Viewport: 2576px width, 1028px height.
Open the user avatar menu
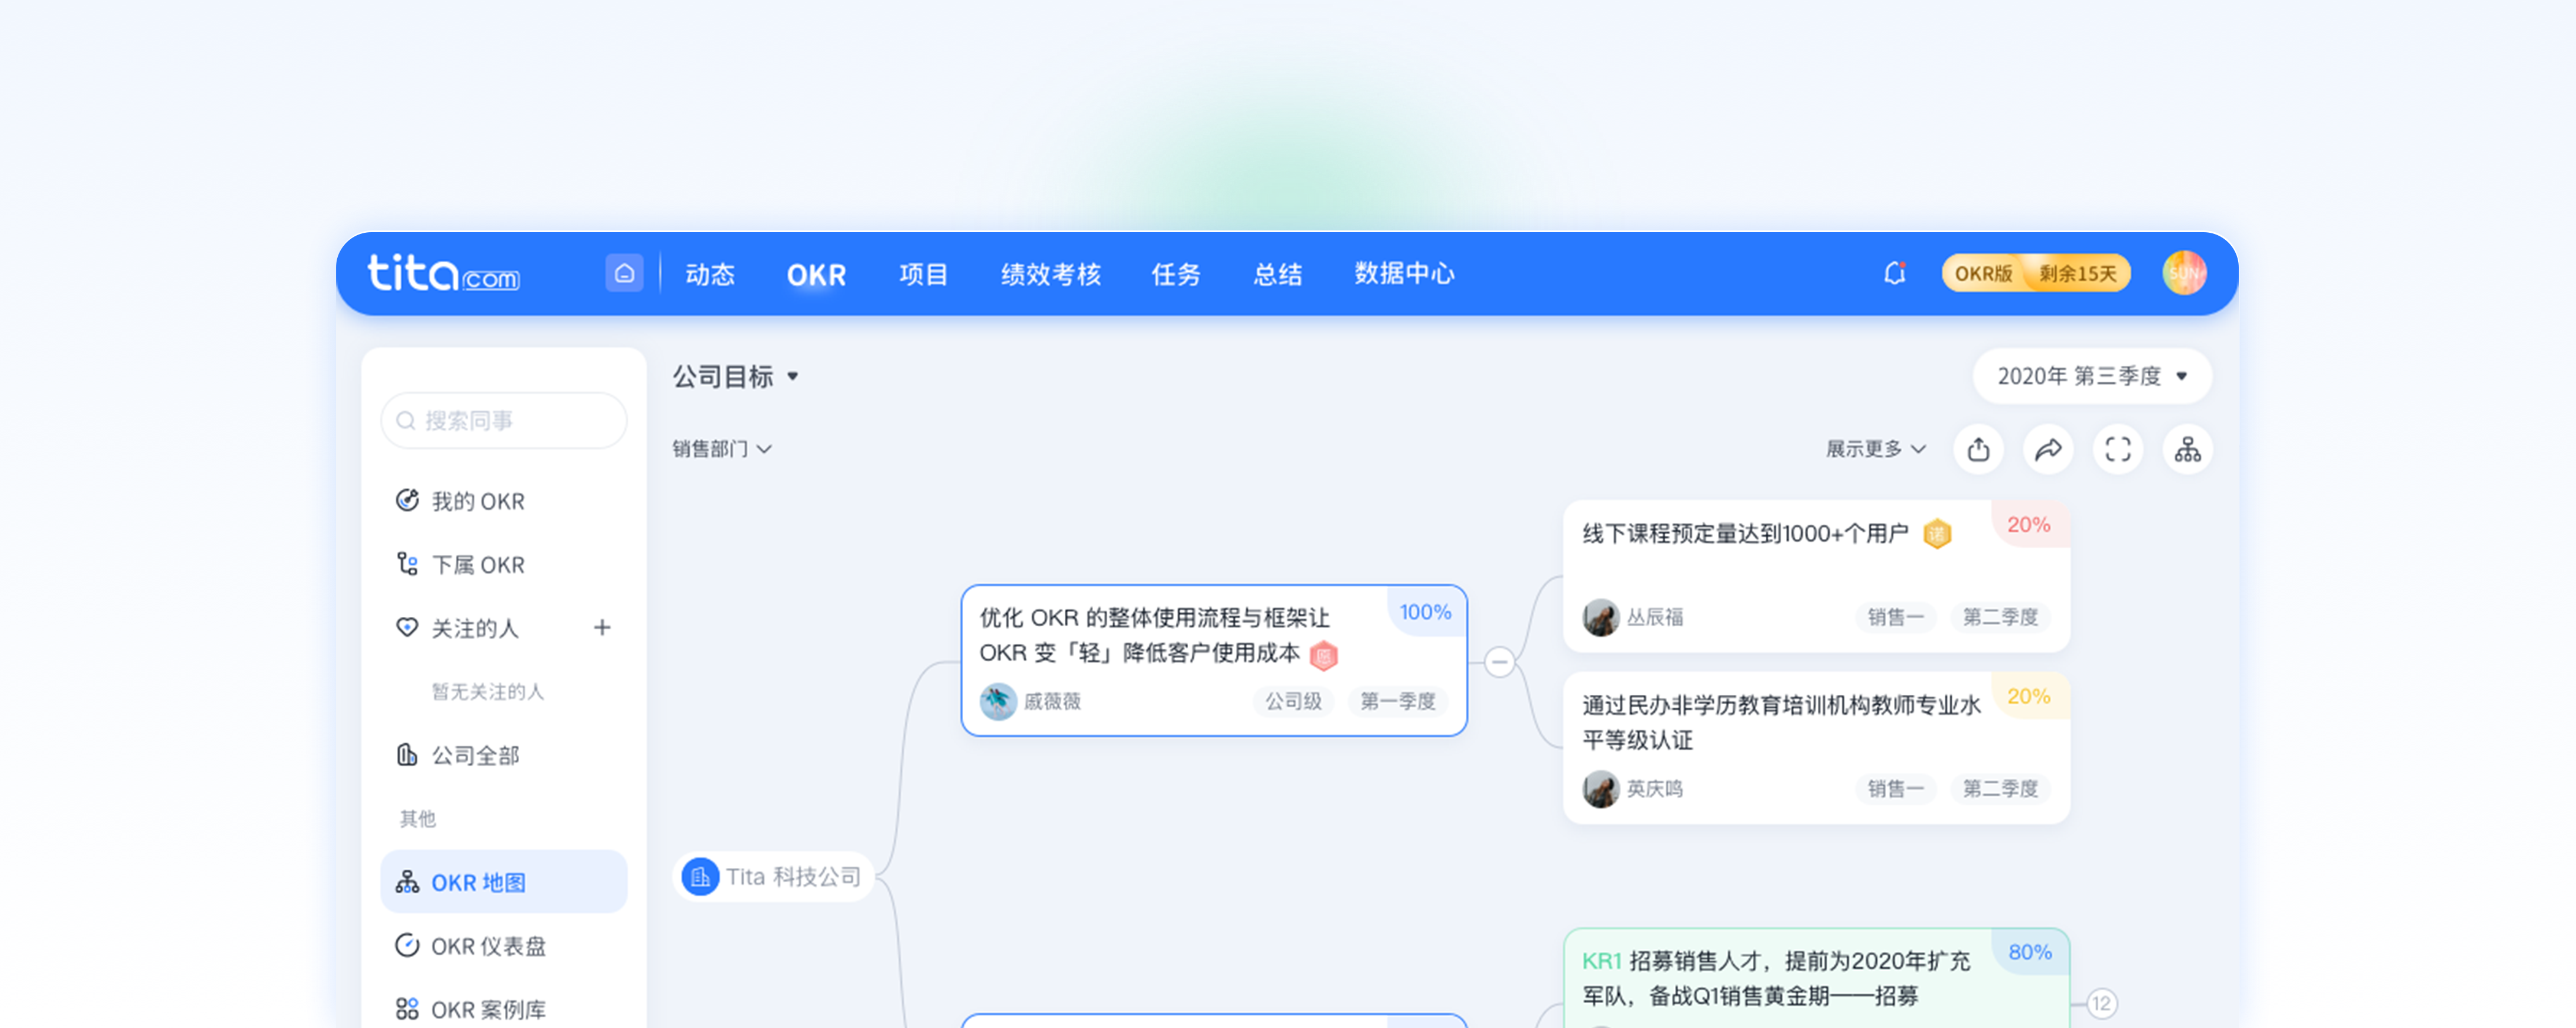[2184, 273]
